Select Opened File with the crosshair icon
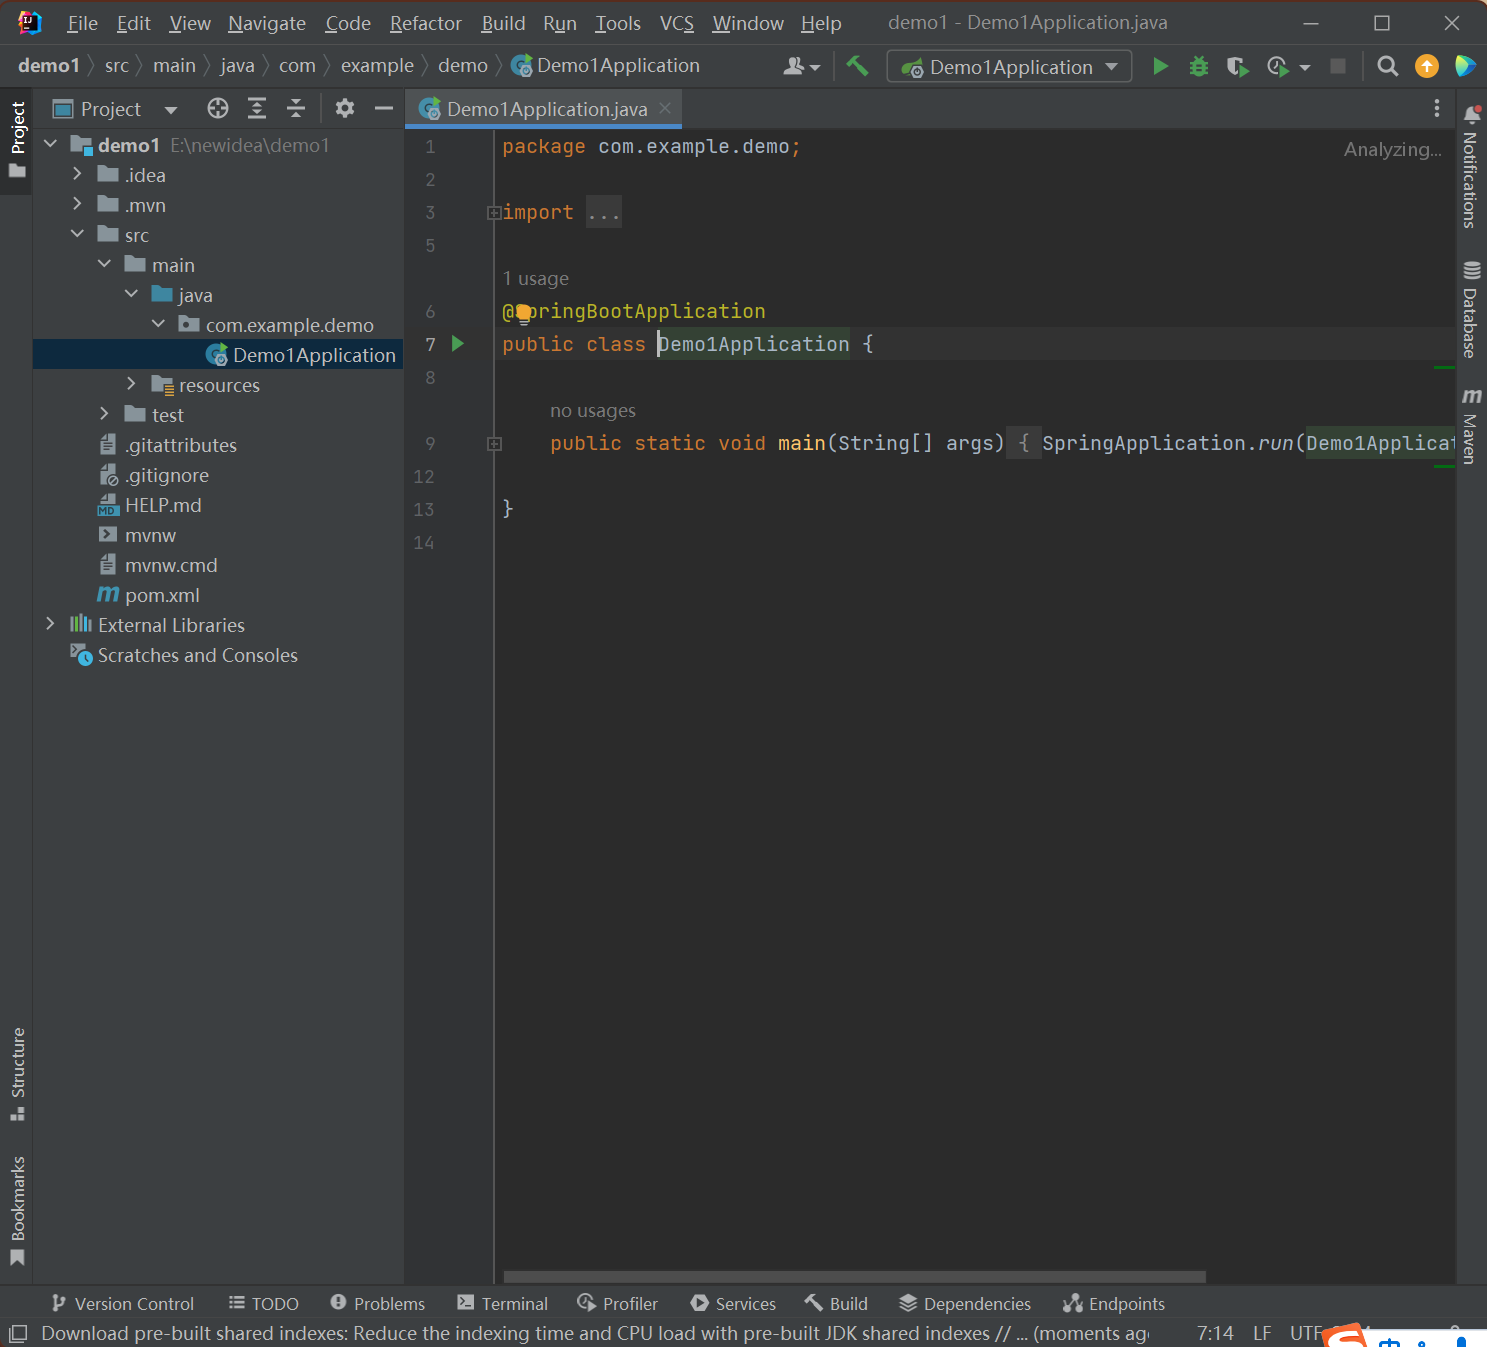Screen dimensions: 1487x1347 coord(217,108)
